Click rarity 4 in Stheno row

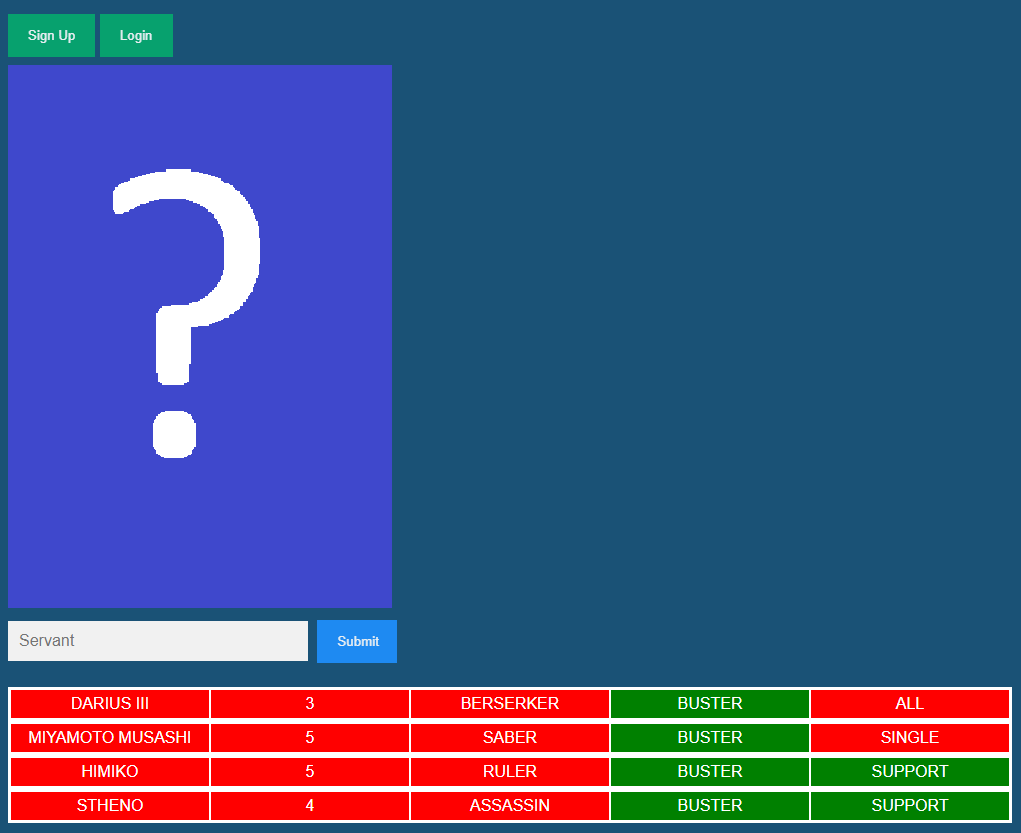[x=310, y=805]
